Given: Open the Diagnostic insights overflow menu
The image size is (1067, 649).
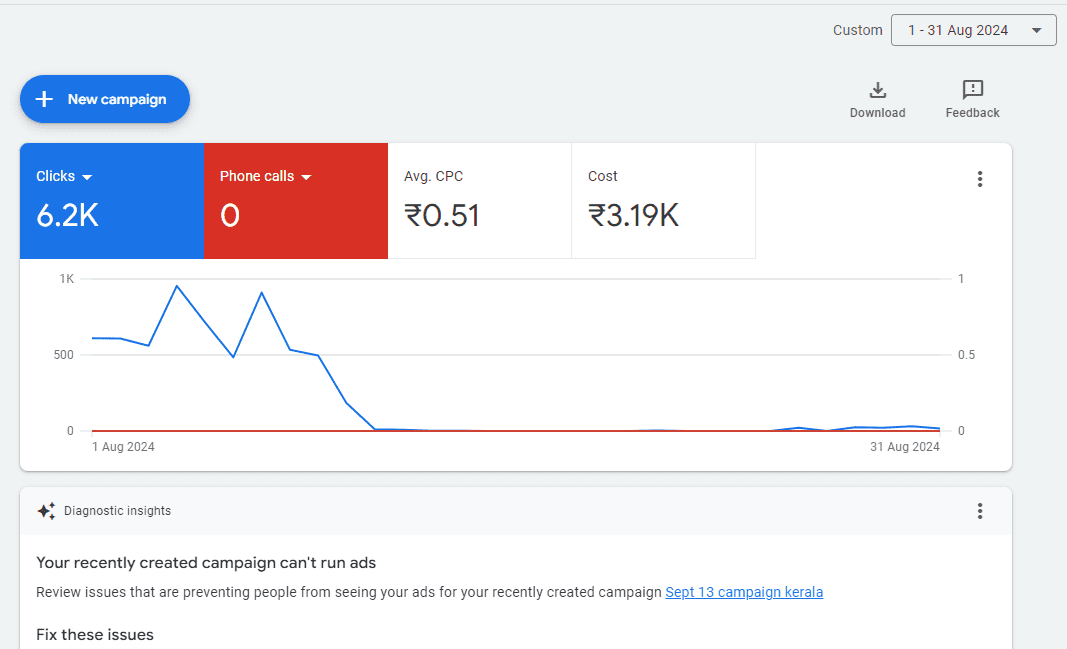Looking at the screenshot, I should tap(980, 511).
